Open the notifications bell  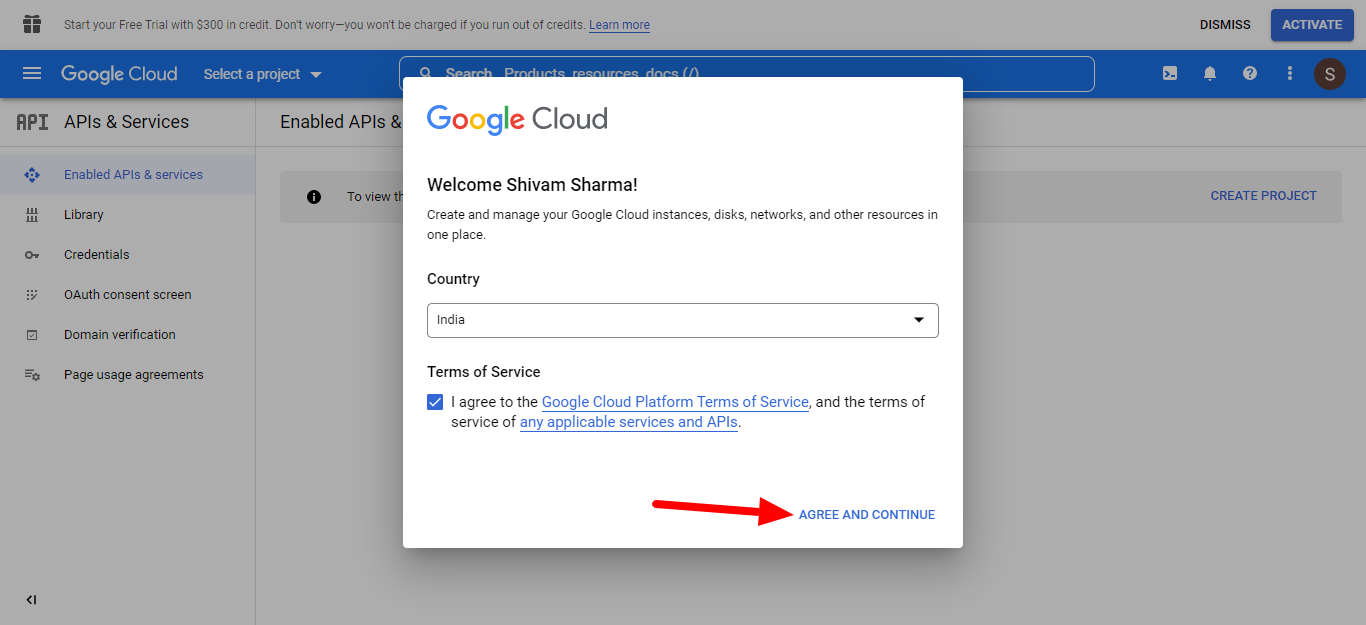[1210, 74]
